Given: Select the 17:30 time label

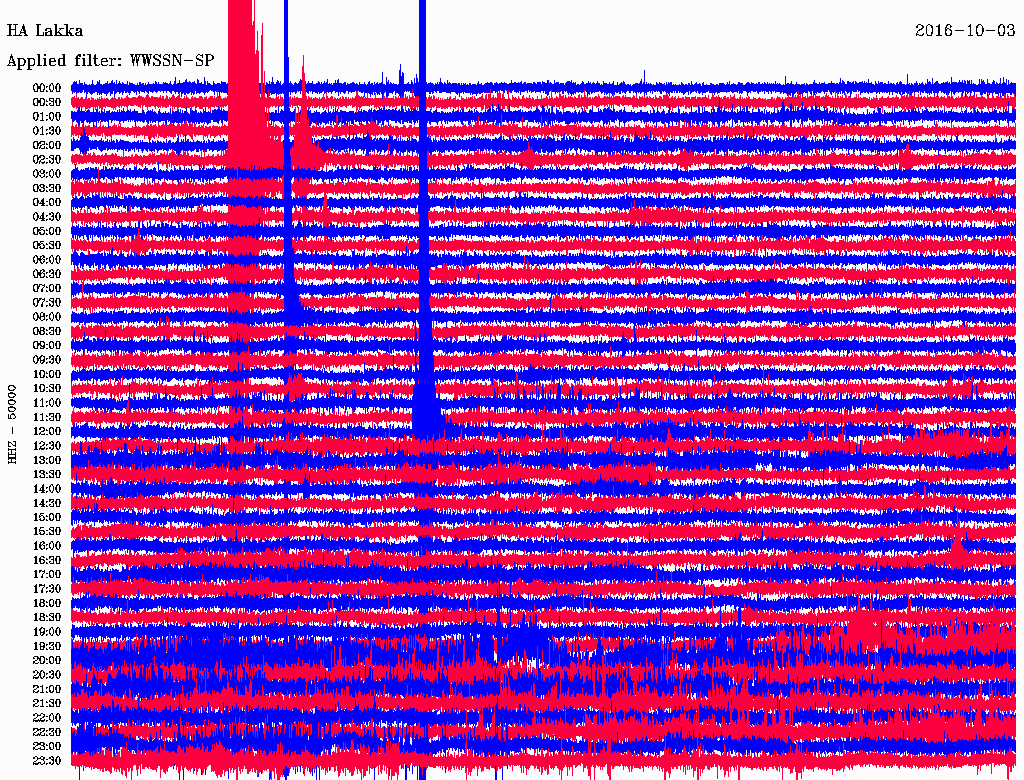Looking at the screenshot, I should 47,589.
